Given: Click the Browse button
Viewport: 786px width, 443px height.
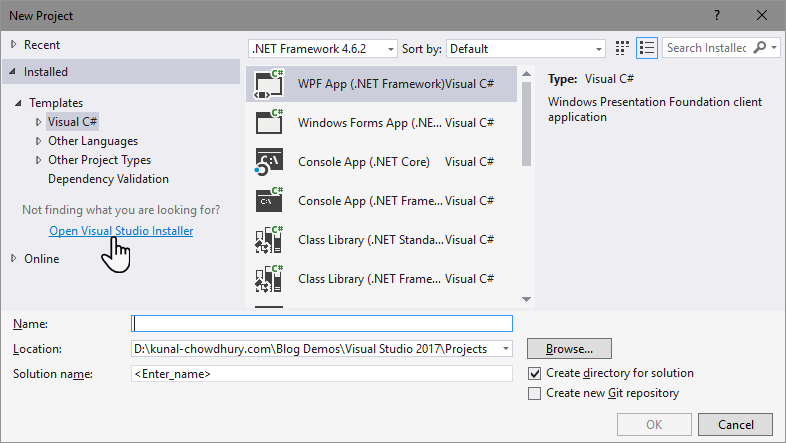Looking at the screenshot, I should (569, 349).
